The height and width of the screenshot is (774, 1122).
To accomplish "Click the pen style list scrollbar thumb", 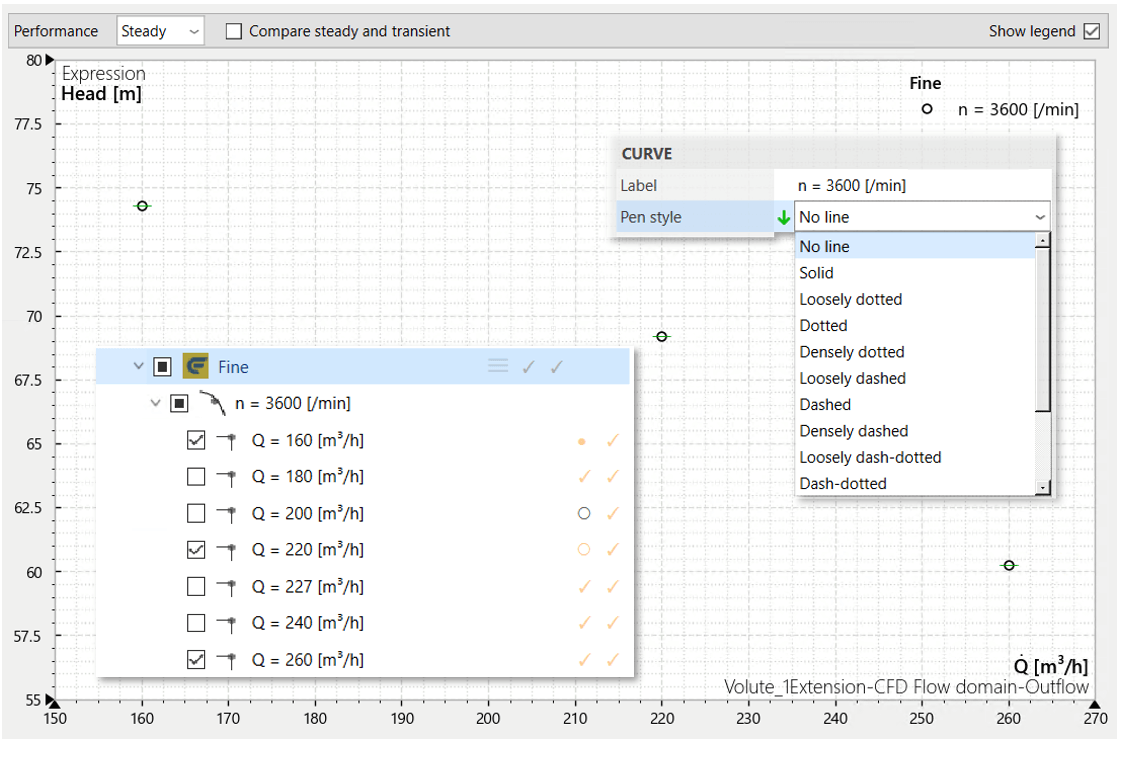I will (1043, 330).
